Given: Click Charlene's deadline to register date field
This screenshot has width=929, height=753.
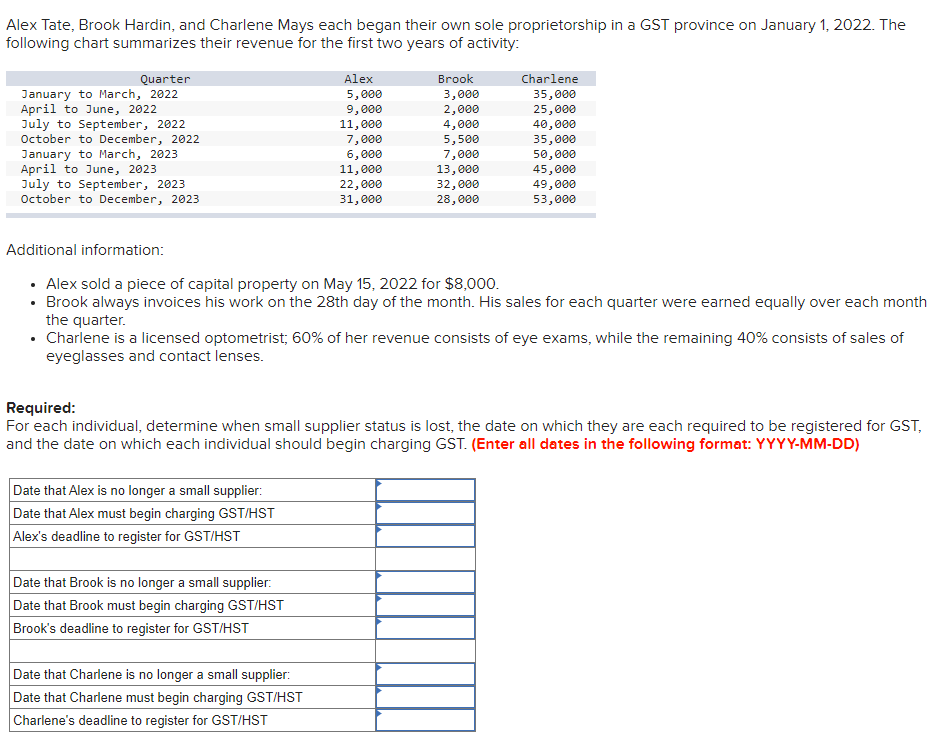Looking at the screenshot, I should click(425, 720).
